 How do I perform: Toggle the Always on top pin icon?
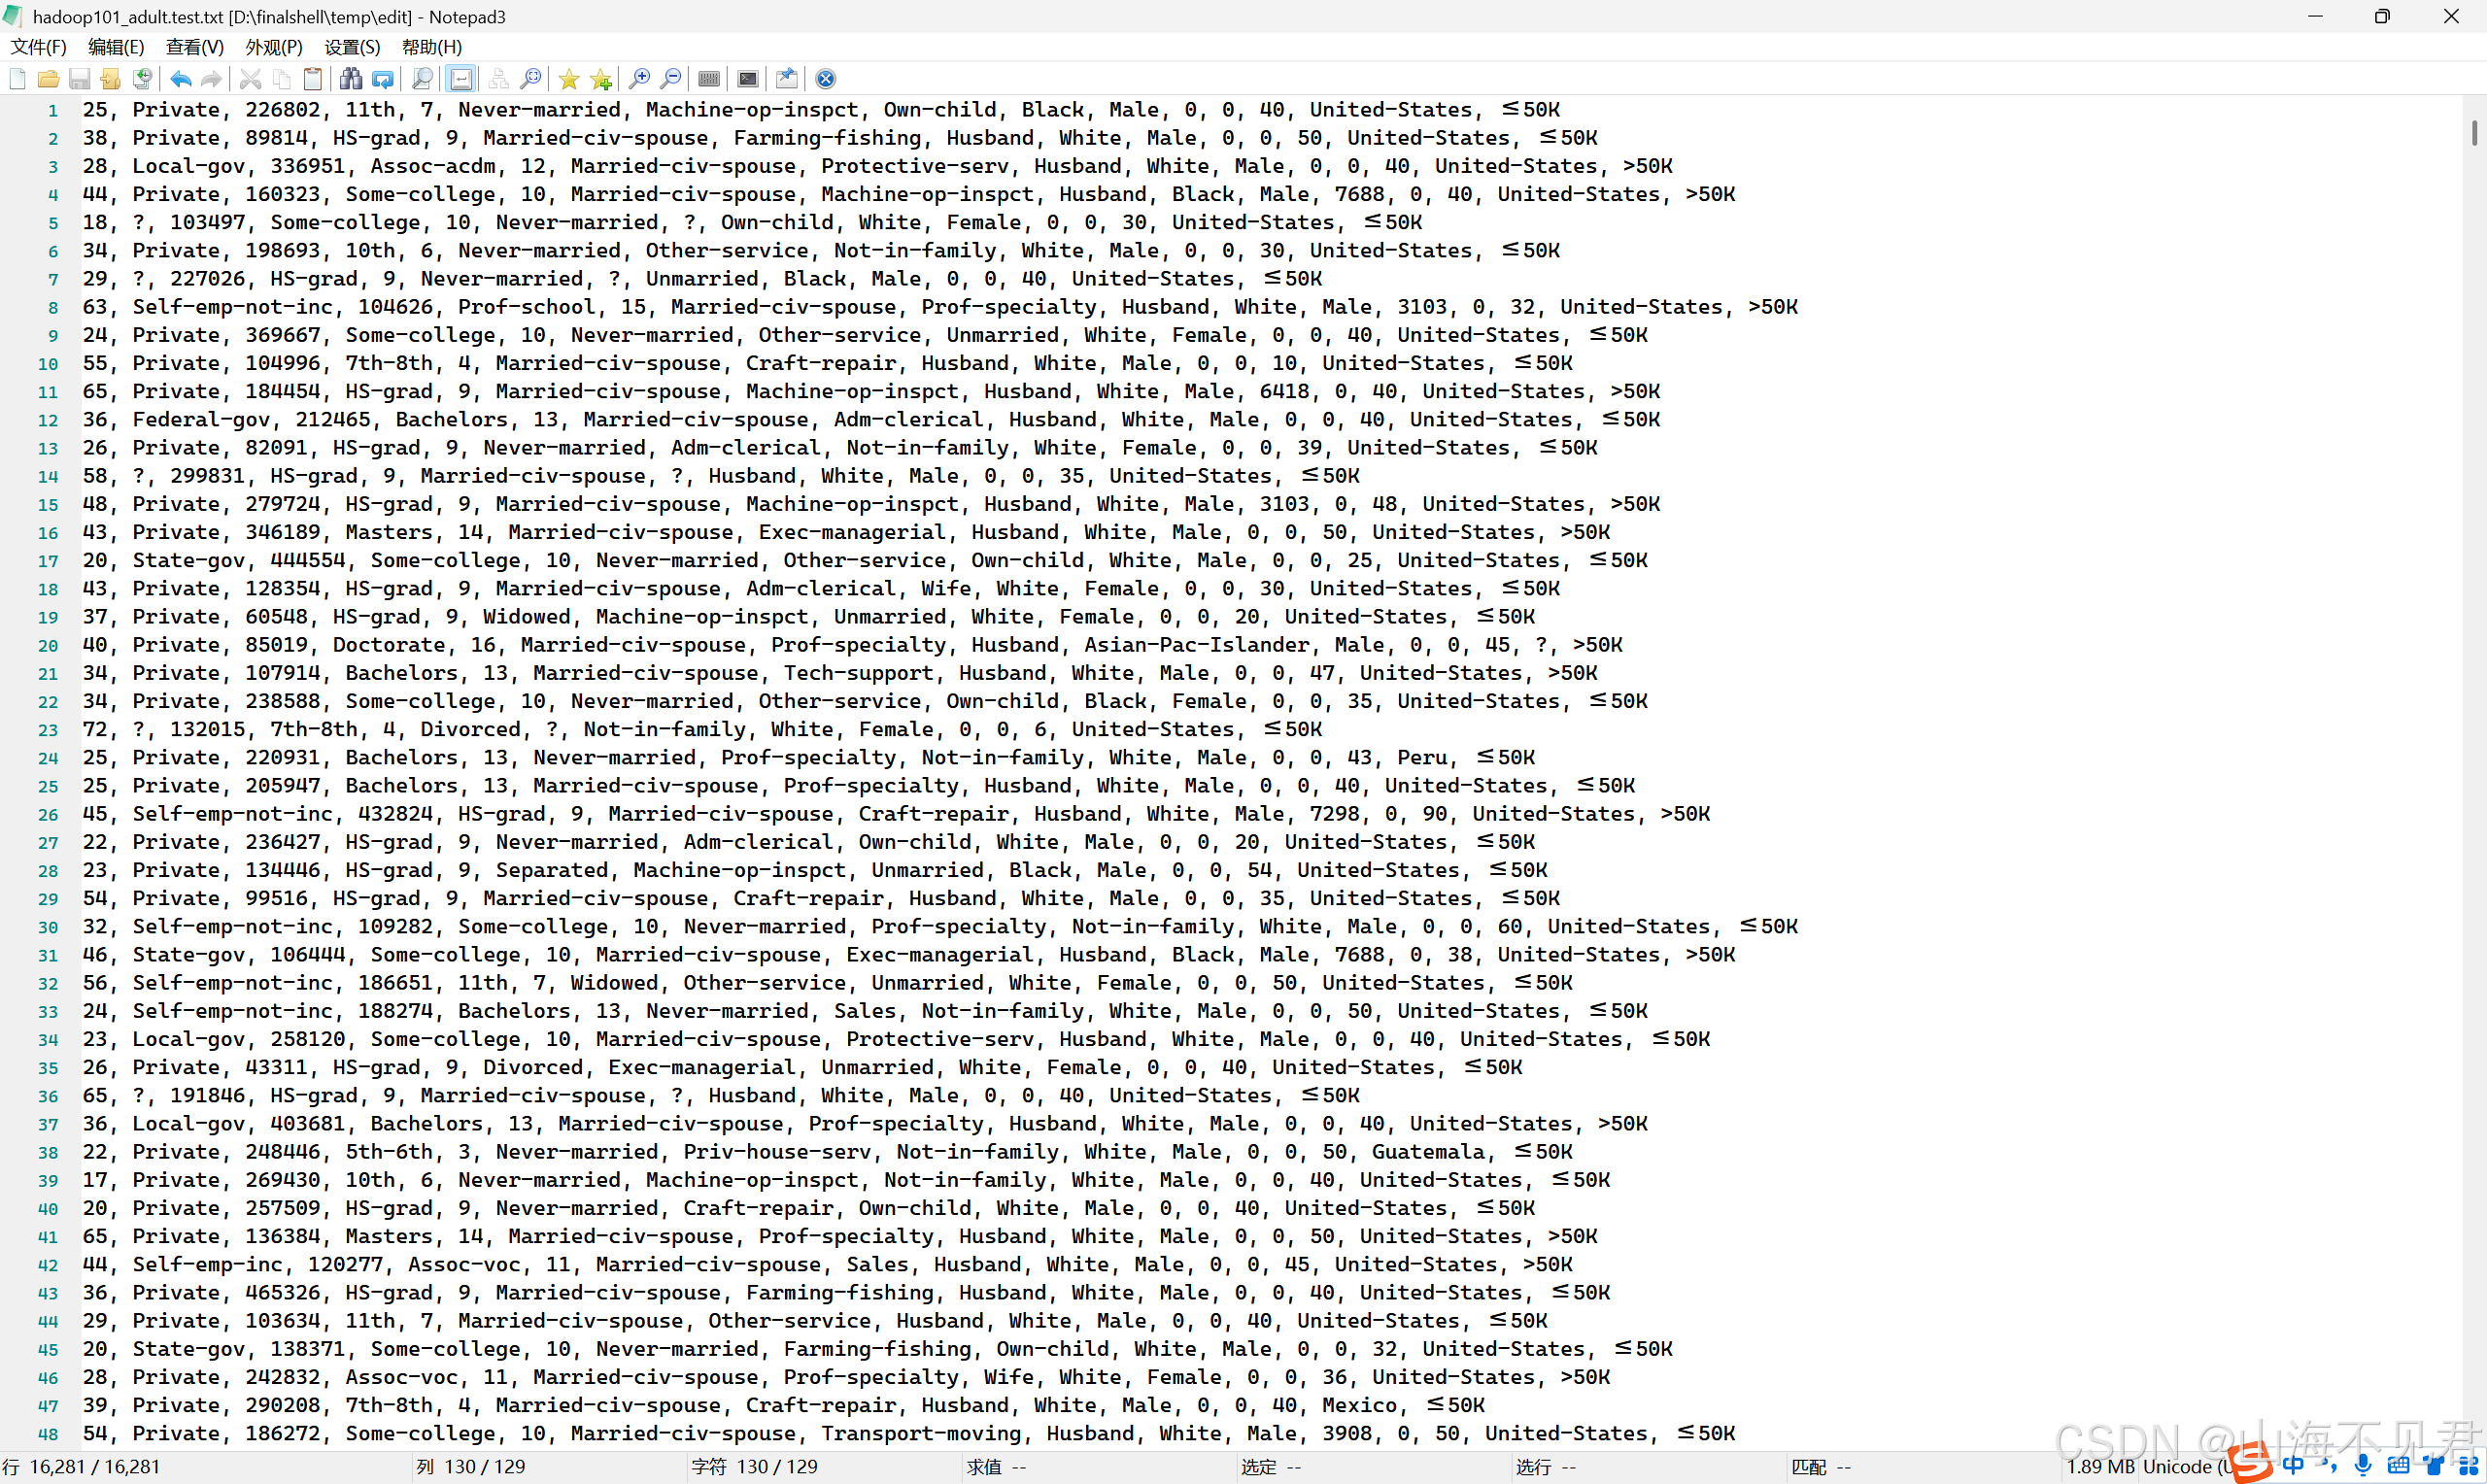tap(786, 79)
